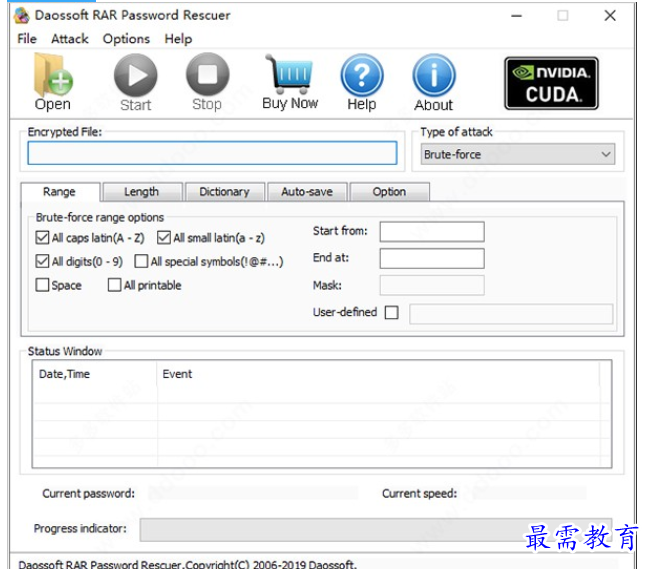
Task: Minimize the Daossoft window
Action: (x=517, y=16)
